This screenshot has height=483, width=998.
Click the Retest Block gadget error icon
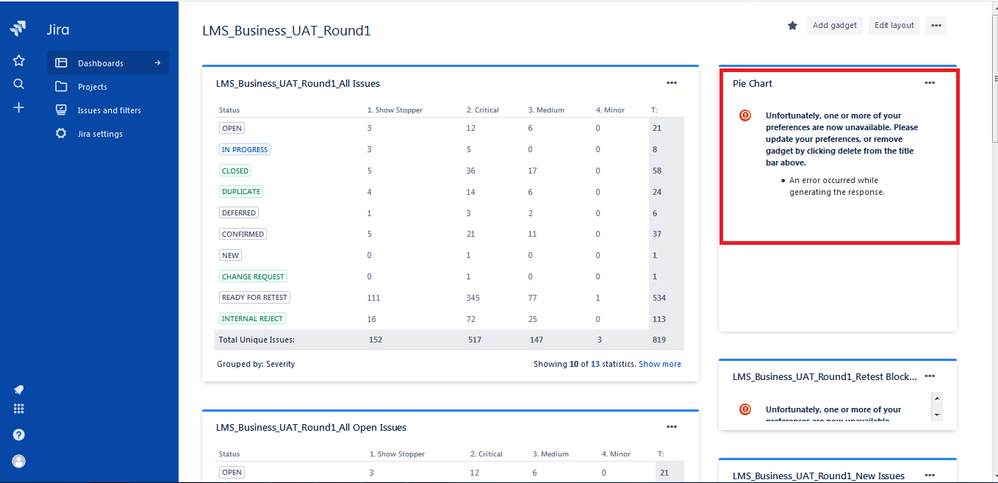click(x=745, y=409)
